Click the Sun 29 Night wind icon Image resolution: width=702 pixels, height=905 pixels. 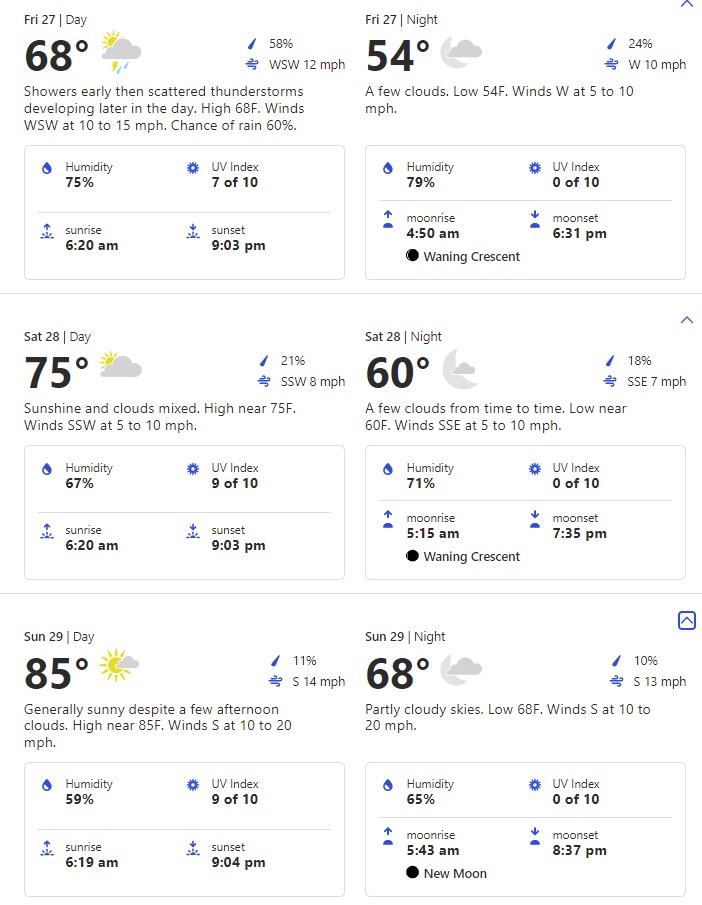point(616,681)
